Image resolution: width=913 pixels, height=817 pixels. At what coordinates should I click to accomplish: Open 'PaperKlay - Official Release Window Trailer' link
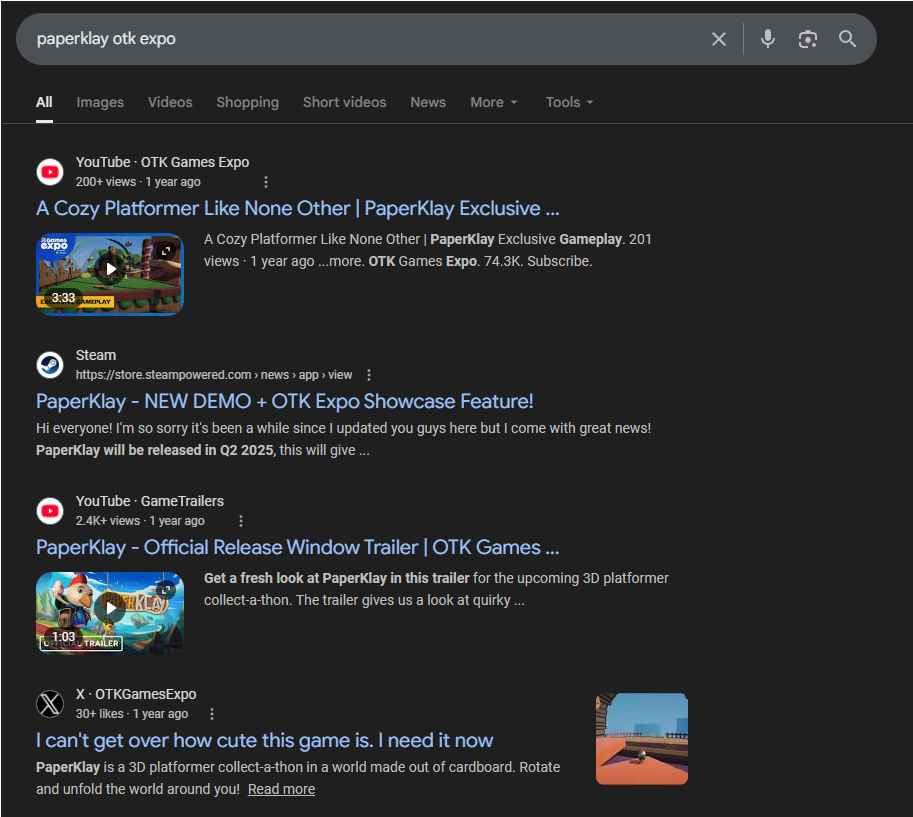(298, 547)
